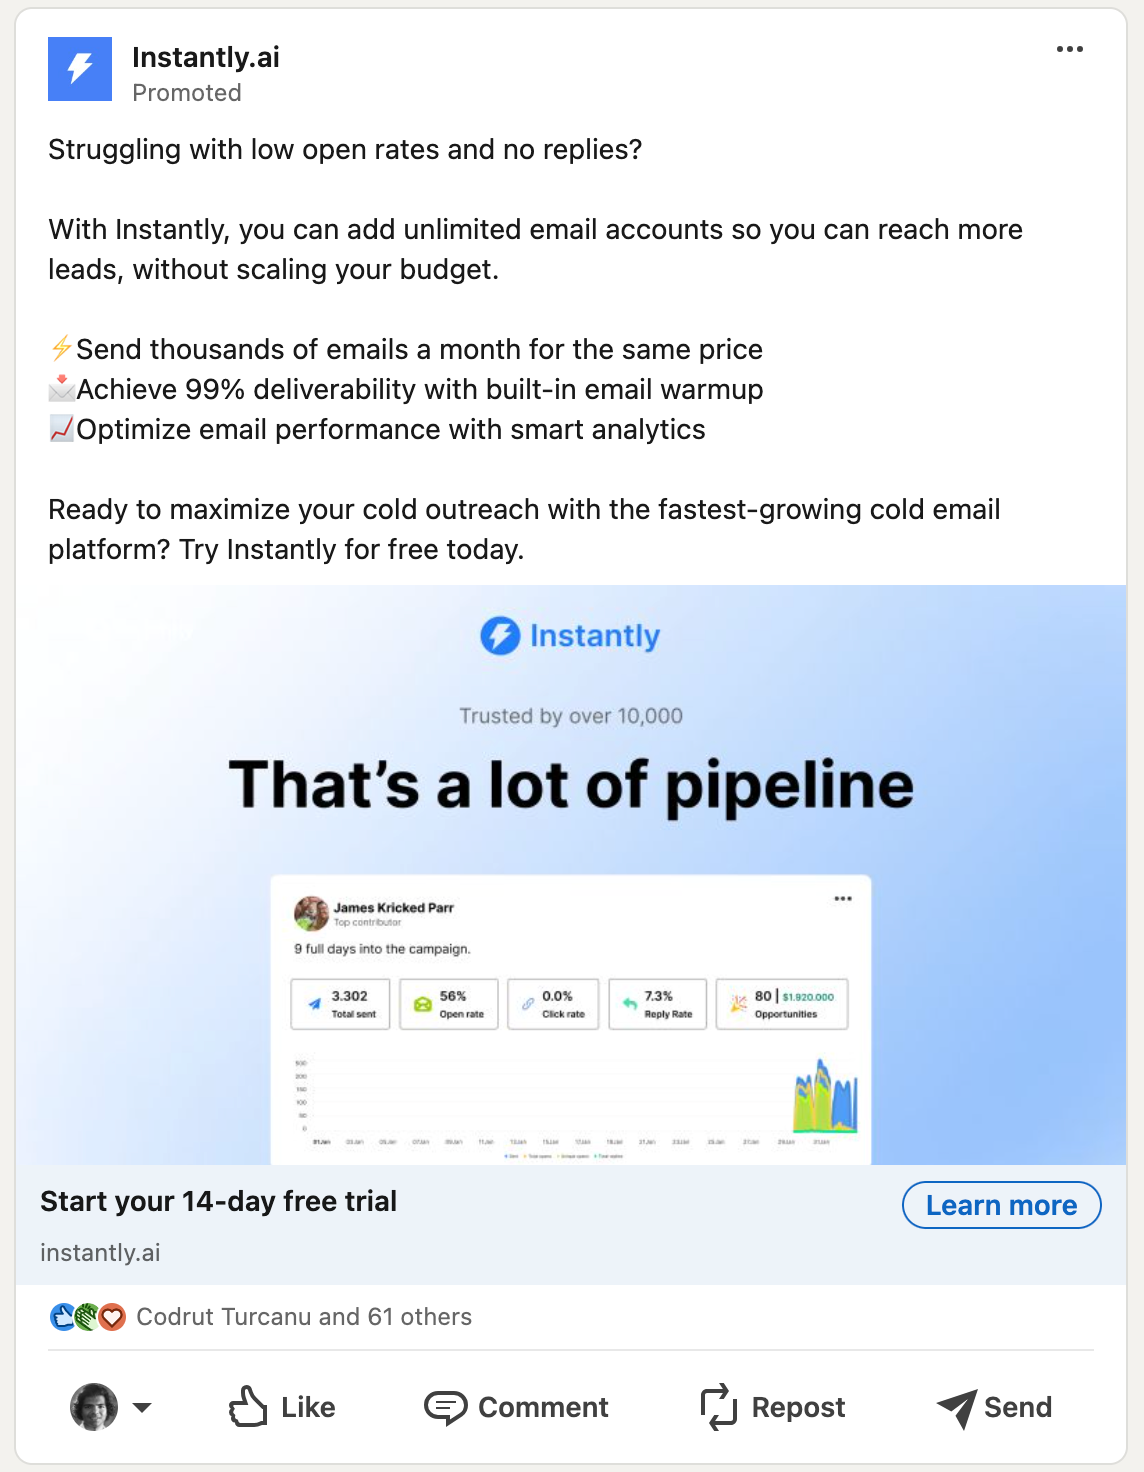Click the Repost arrows icon
Screen dimensions: 1144x1472
click(718, 1407)
